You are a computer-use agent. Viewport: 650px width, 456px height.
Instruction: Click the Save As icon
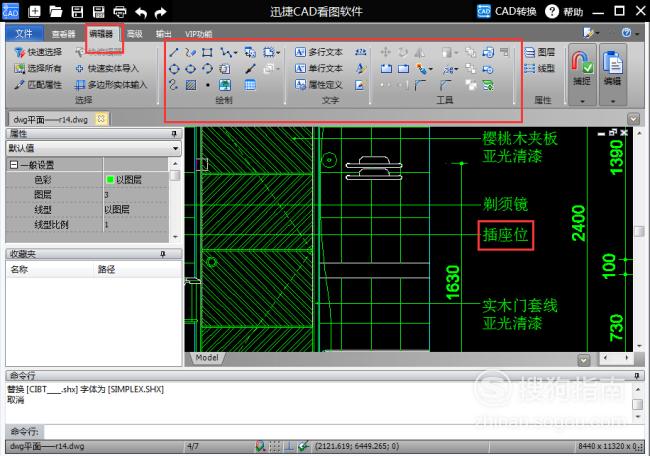pos(99,12)
